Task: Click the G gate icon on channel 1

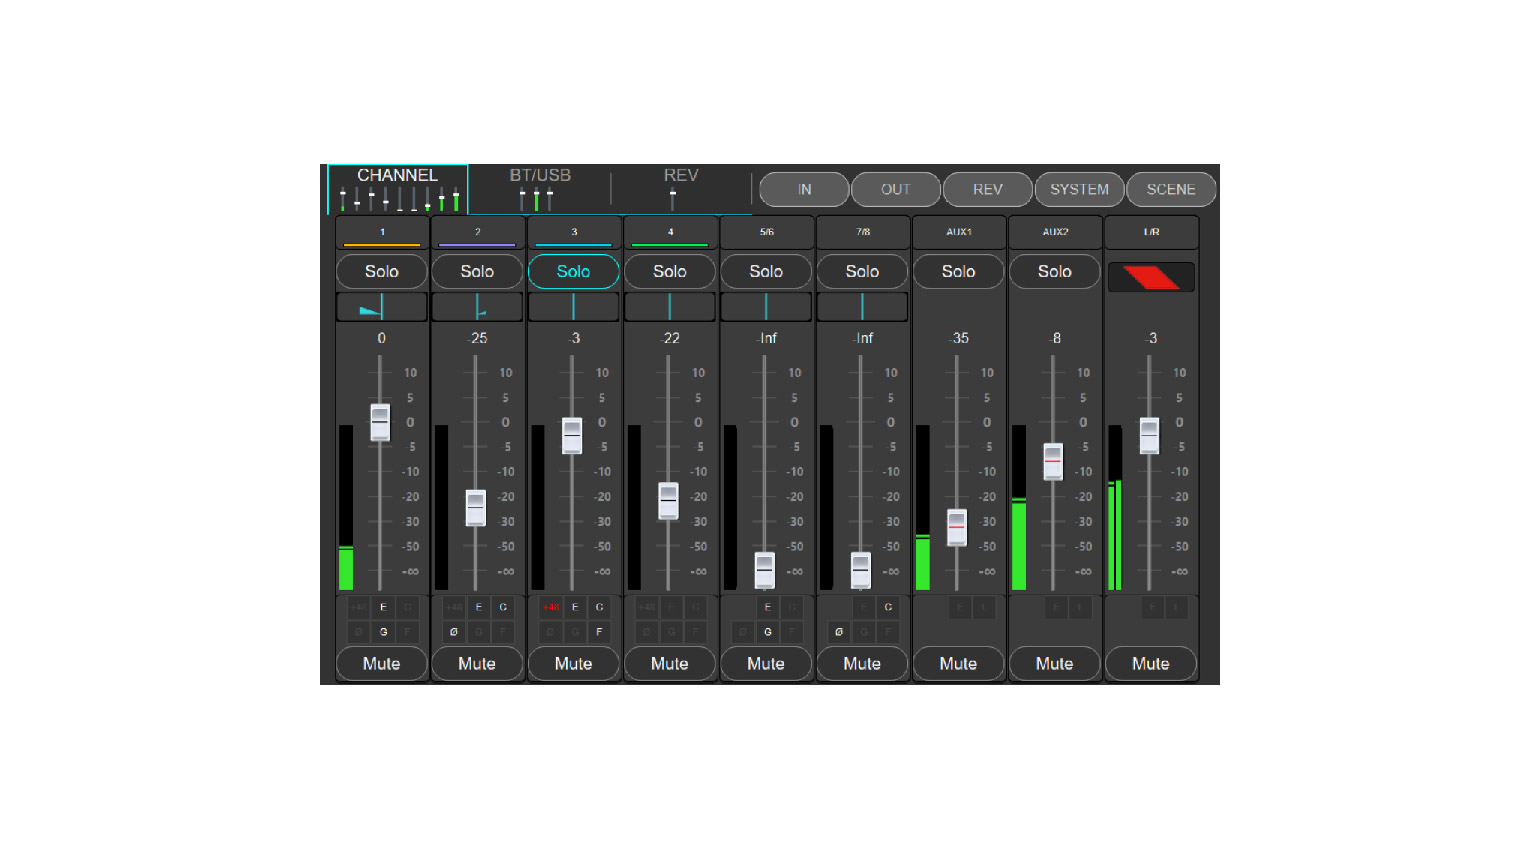Action: coord(383,632)
